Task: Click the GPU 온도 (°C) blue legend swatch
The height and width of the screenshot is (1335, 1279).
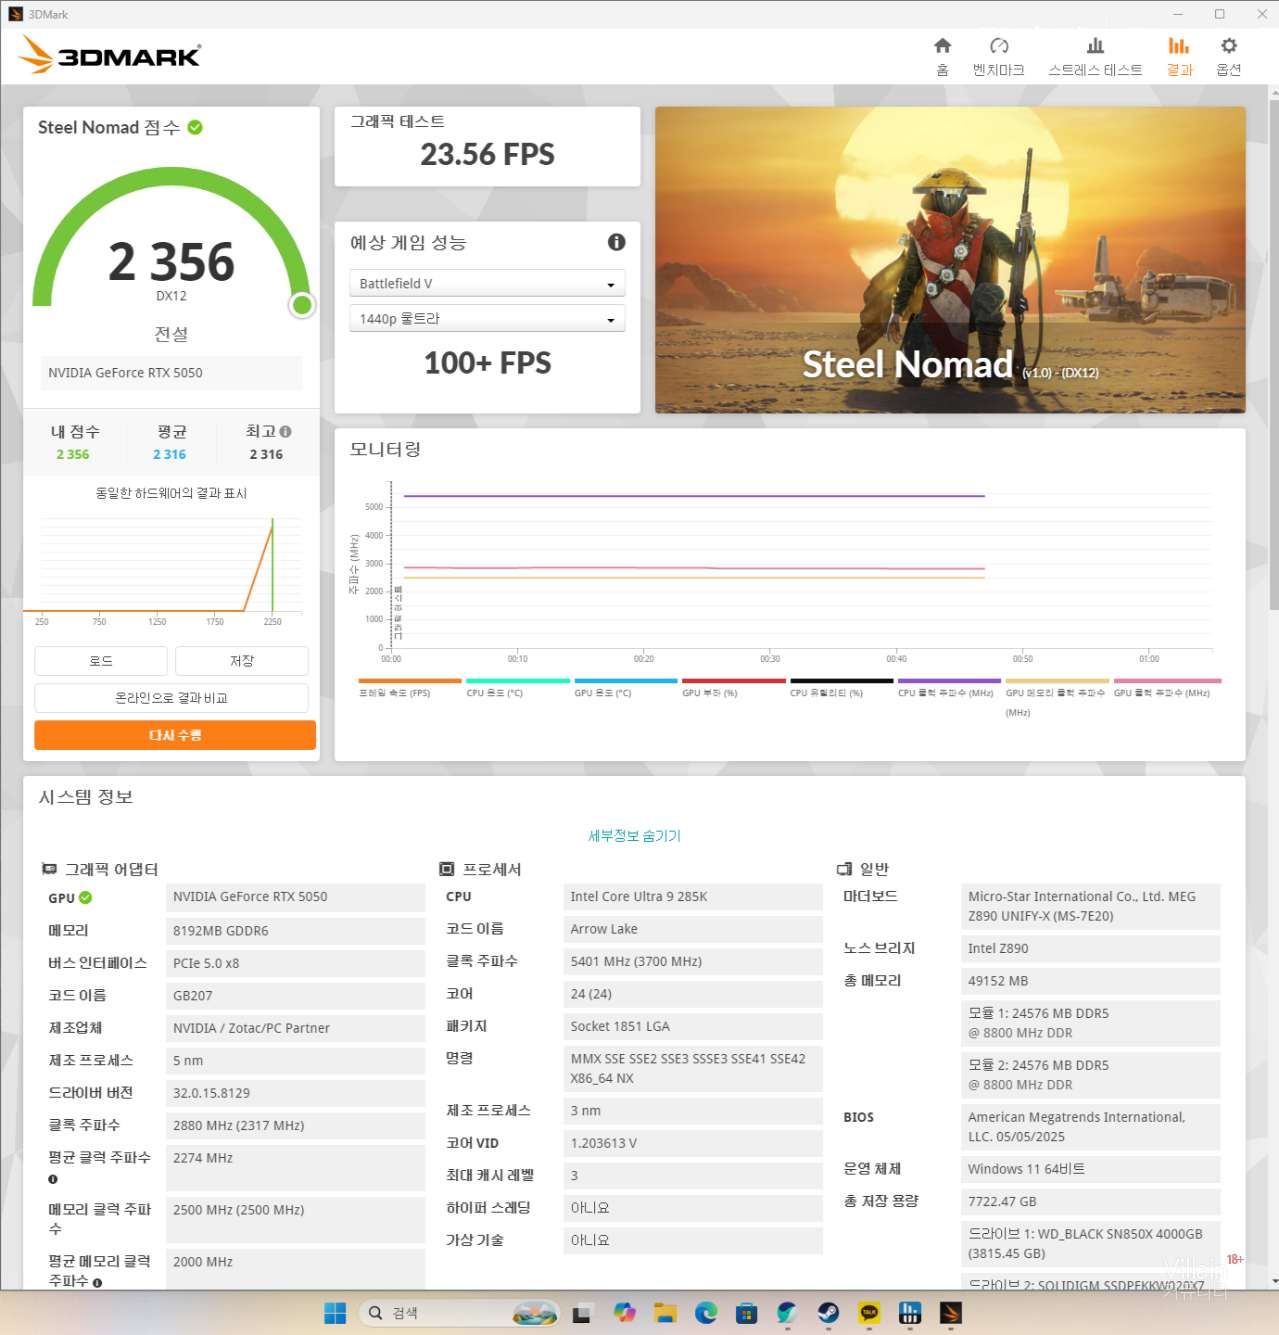Action: 625,681
